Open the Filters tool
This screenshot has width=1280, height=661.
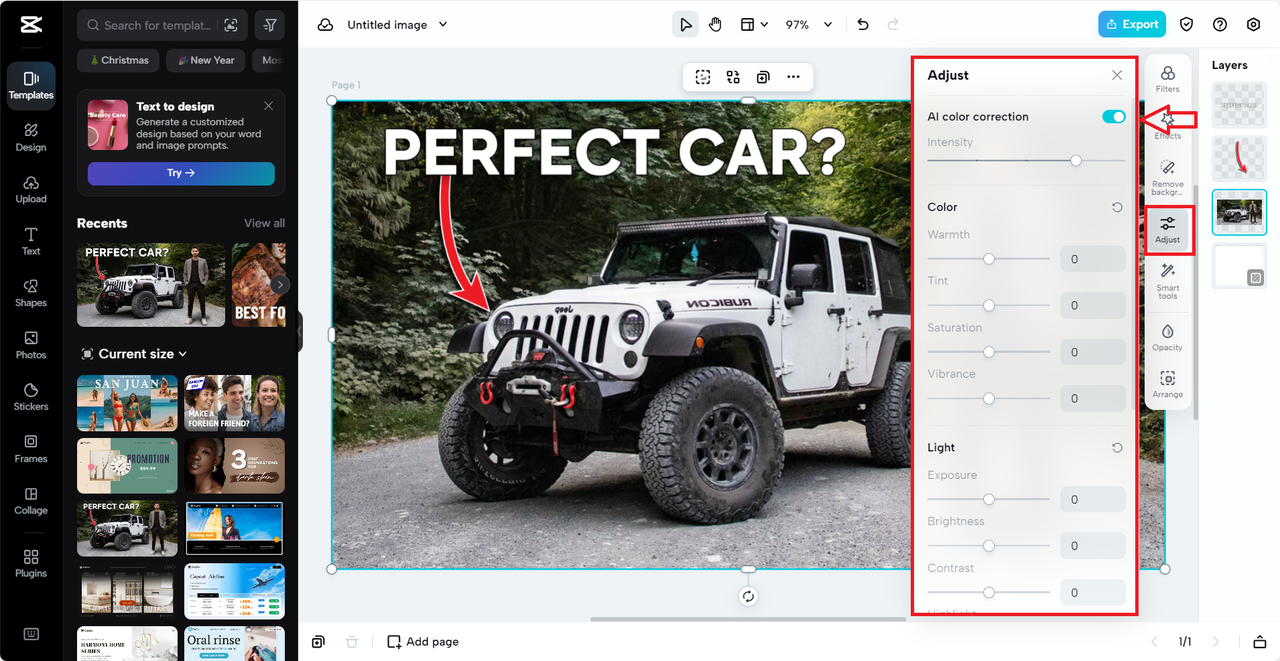click(x=1167, y=79)
